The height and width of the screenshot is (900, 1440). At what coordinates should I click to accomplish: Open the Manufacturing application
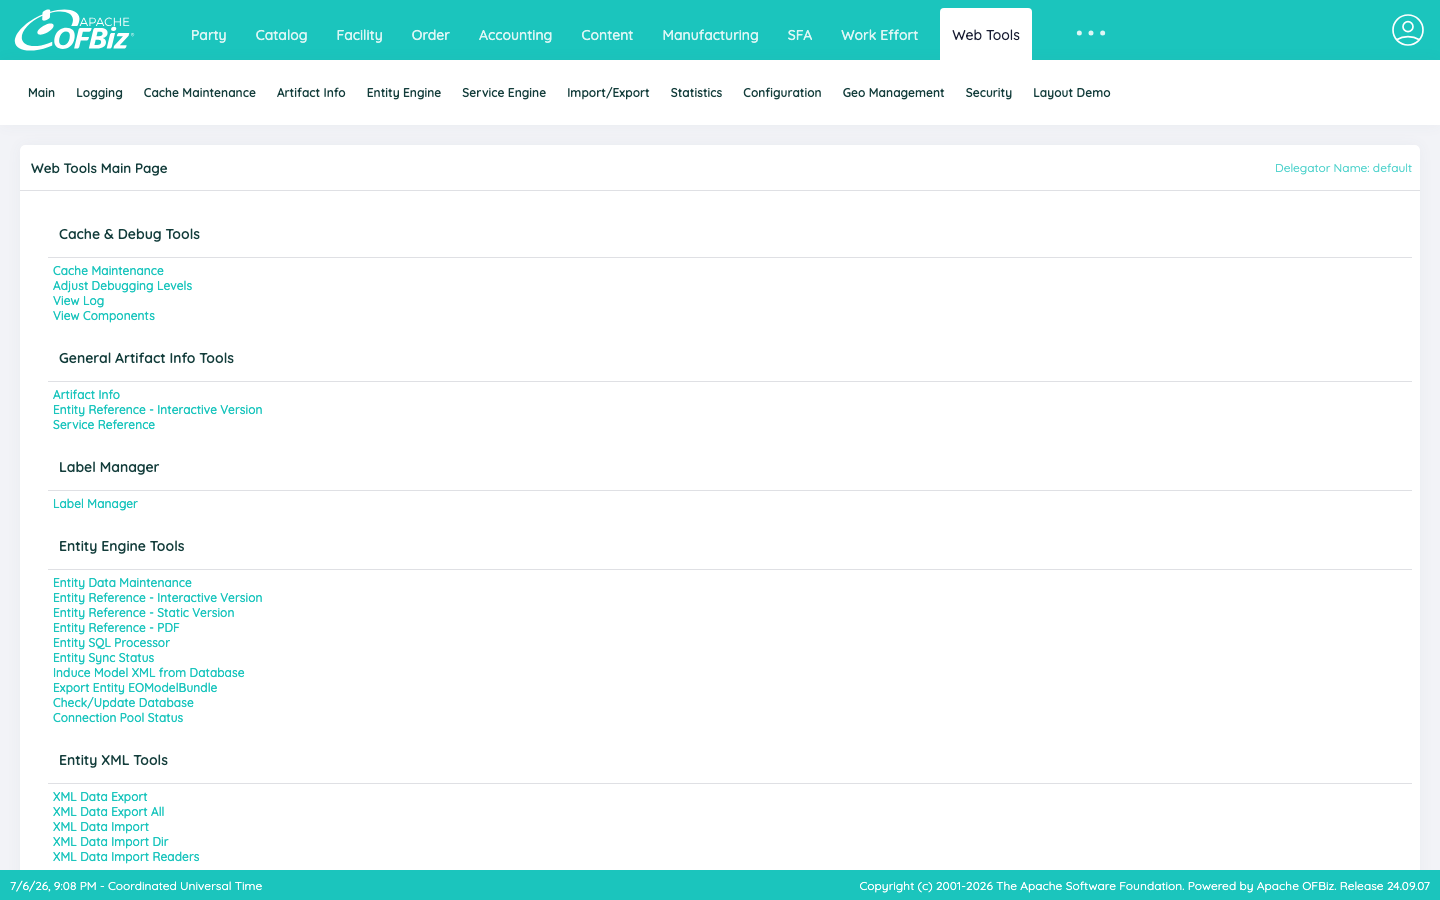tap(710, 35)
